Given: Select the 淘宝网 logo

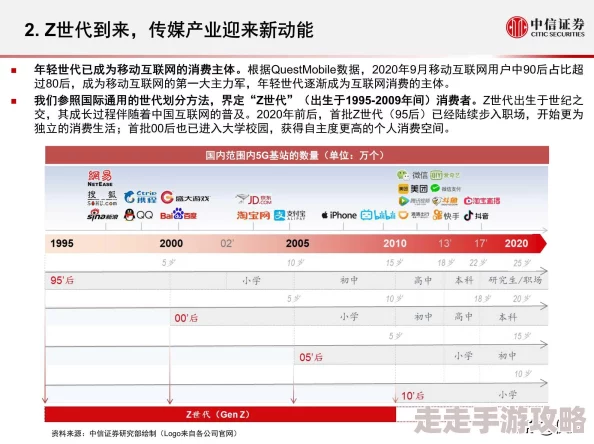Looking at the screenshot, I should click(x=253, y=215).
